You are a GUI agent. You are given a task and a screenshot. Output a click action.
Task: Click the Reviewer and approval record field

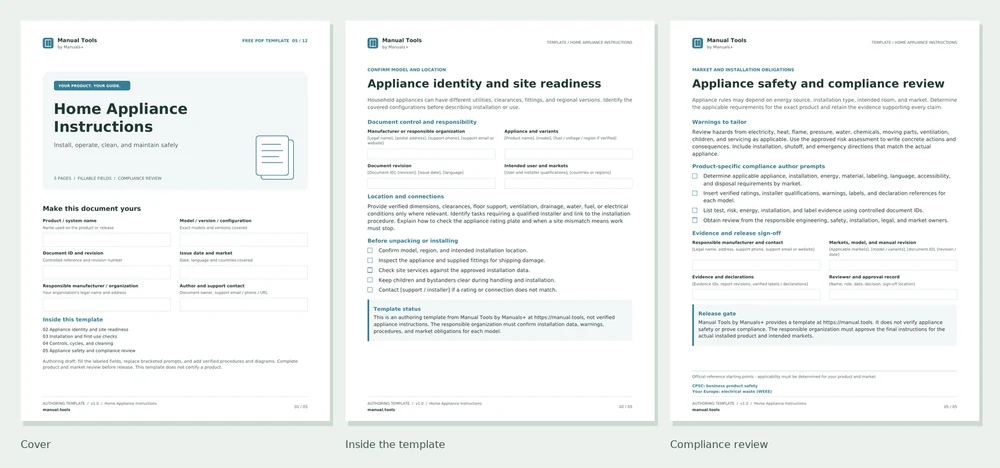tap(893, 295)
